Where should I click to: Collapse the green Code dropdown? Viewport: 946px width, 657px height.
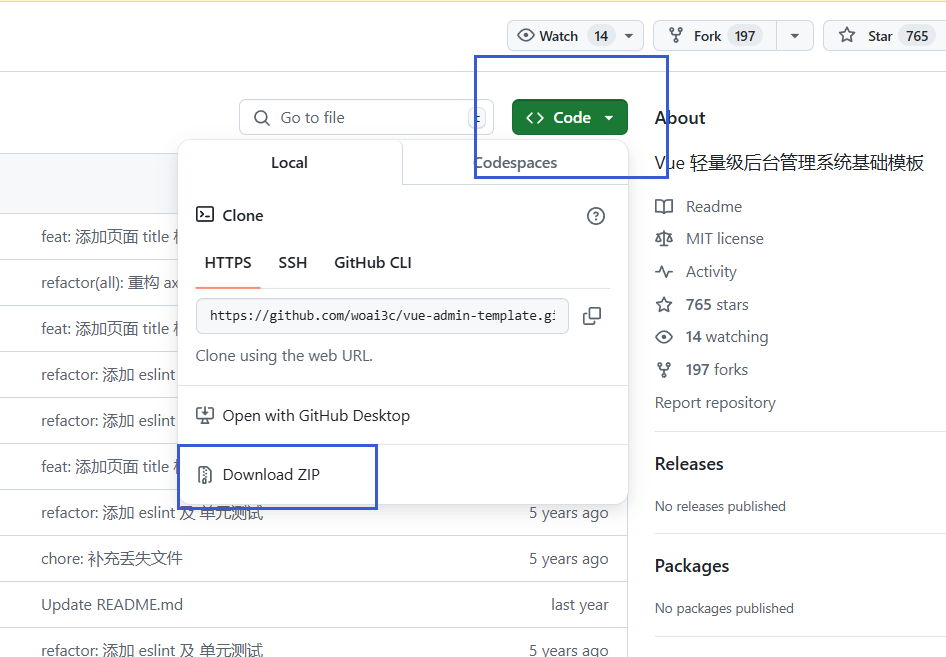tap(570, 117)
